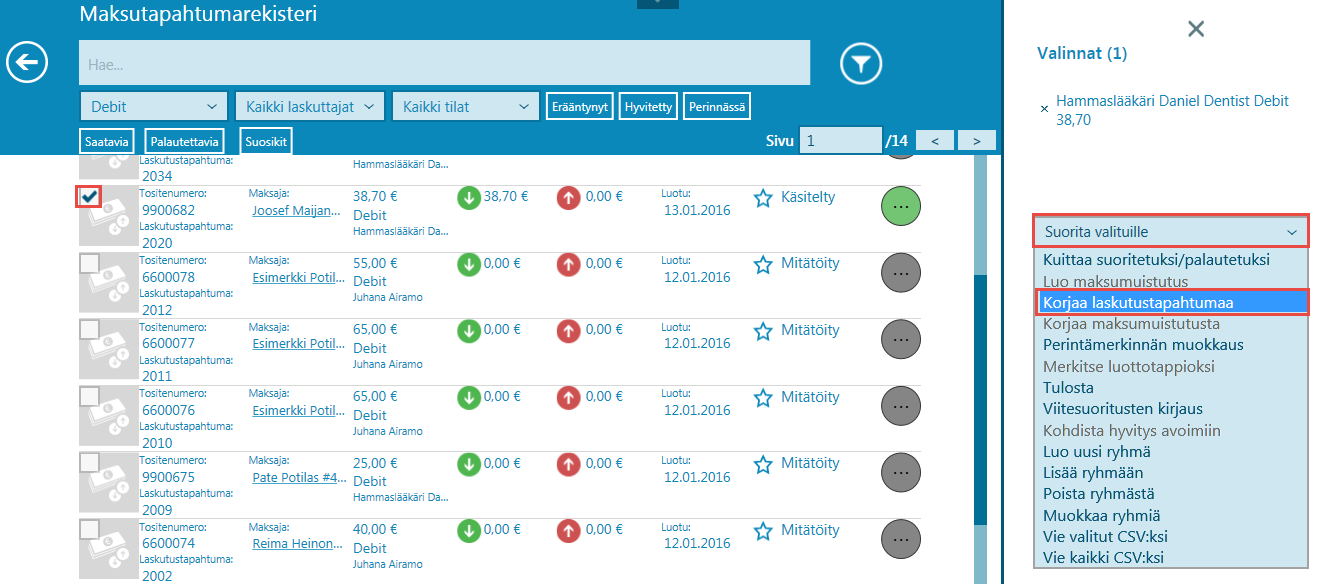Screen dimensions: 1322x584
Task: Select checkbox for voucher 6600078
Action: tap(89, 263)
